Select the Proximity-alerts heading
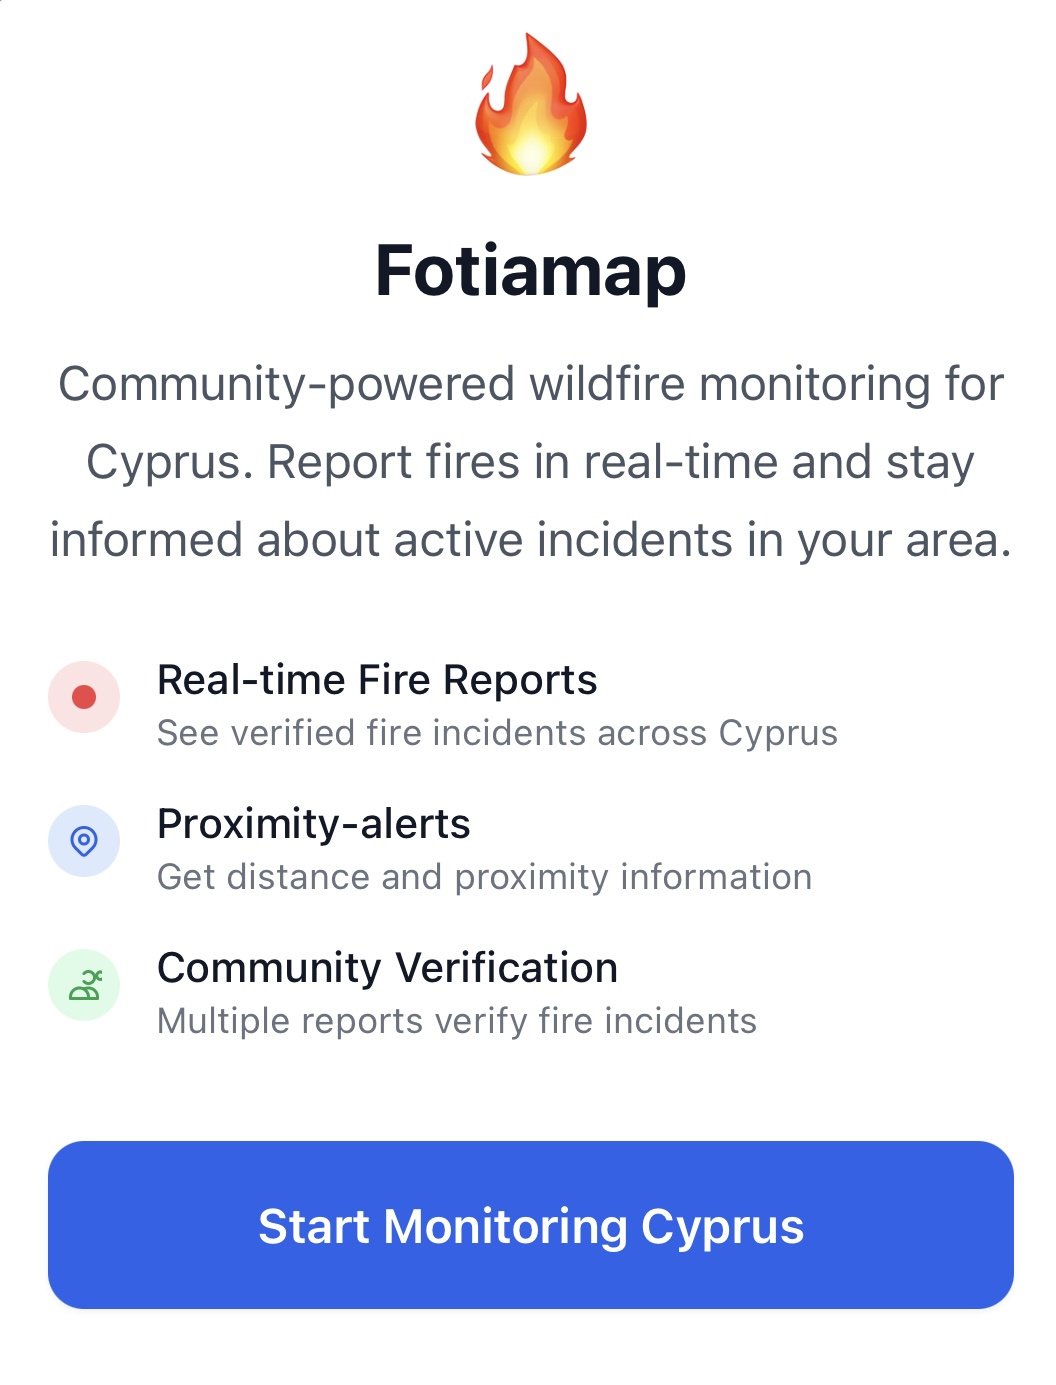The width and height of the screenshot is (1056, 1385). pyautogui.click(x=314, y=824)
